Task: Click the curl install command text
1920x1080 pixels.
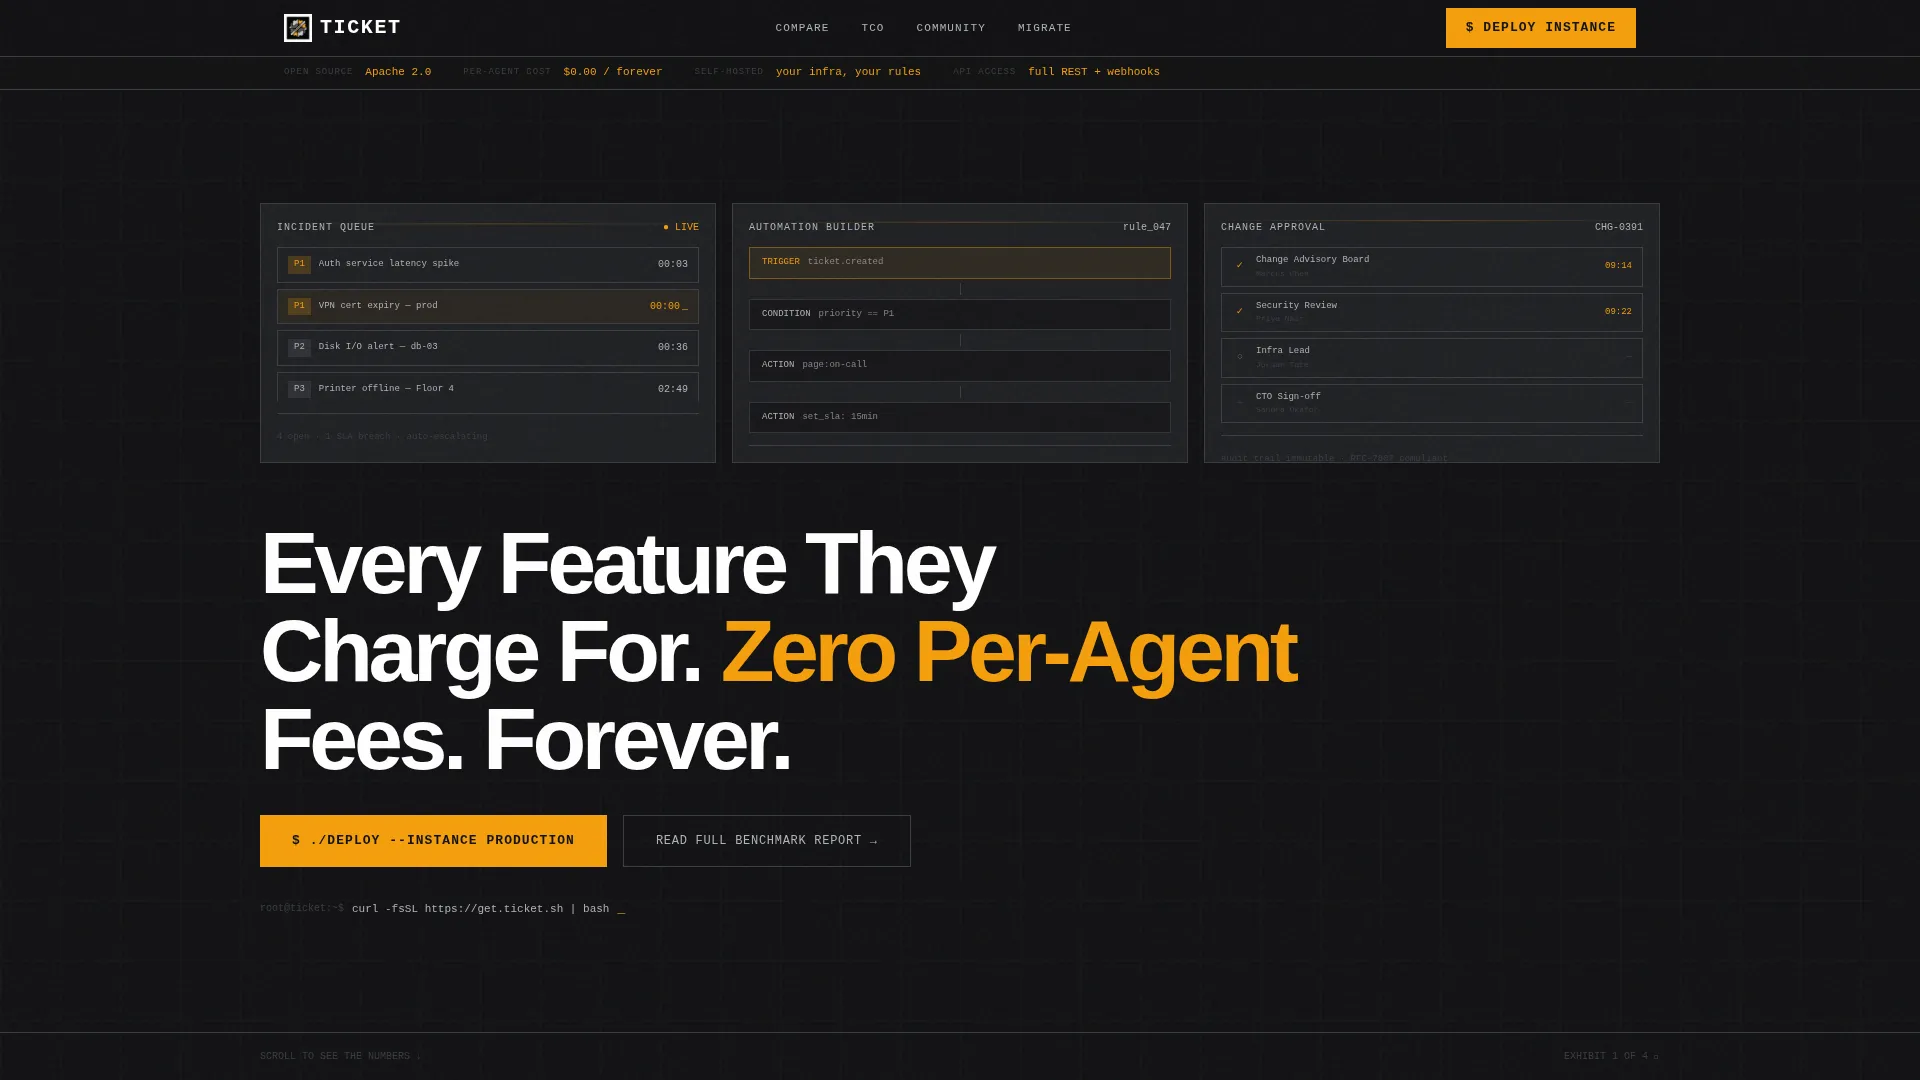Action: [x=480, y=909]
